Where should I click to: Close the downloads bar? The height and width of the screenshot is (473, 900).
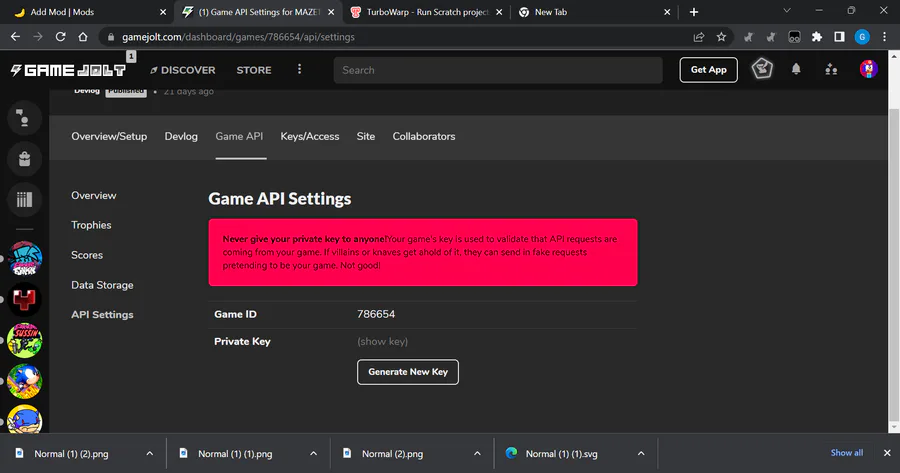[887, 453]
